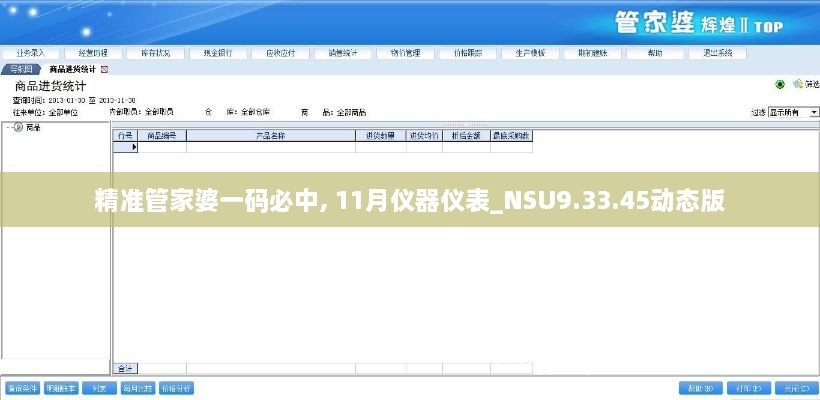Click the 关闭(X) button
The width and height of the screenshot is (820, 400).
796,388
